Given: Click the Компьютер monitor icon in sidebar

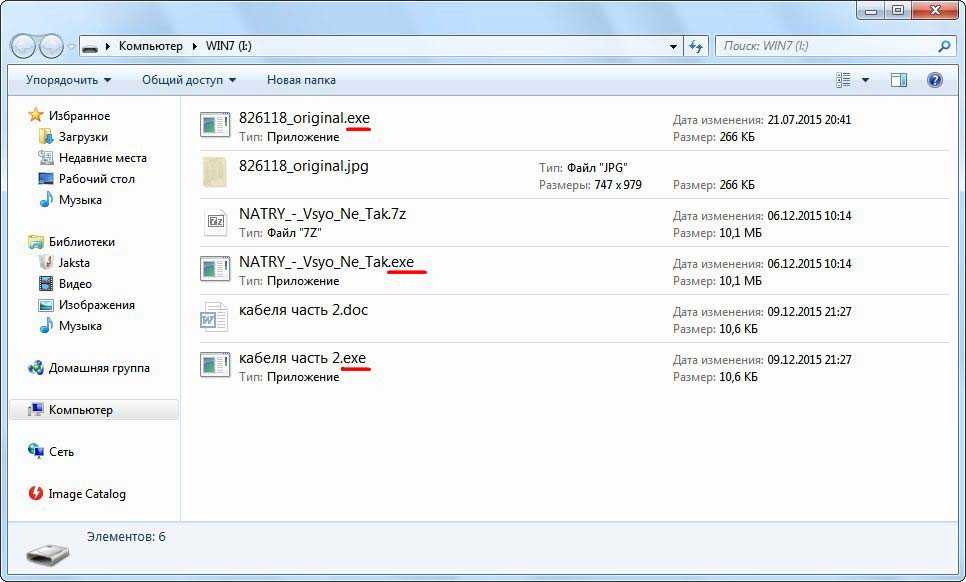Looking at the screenshot, I should click(36, 410).
